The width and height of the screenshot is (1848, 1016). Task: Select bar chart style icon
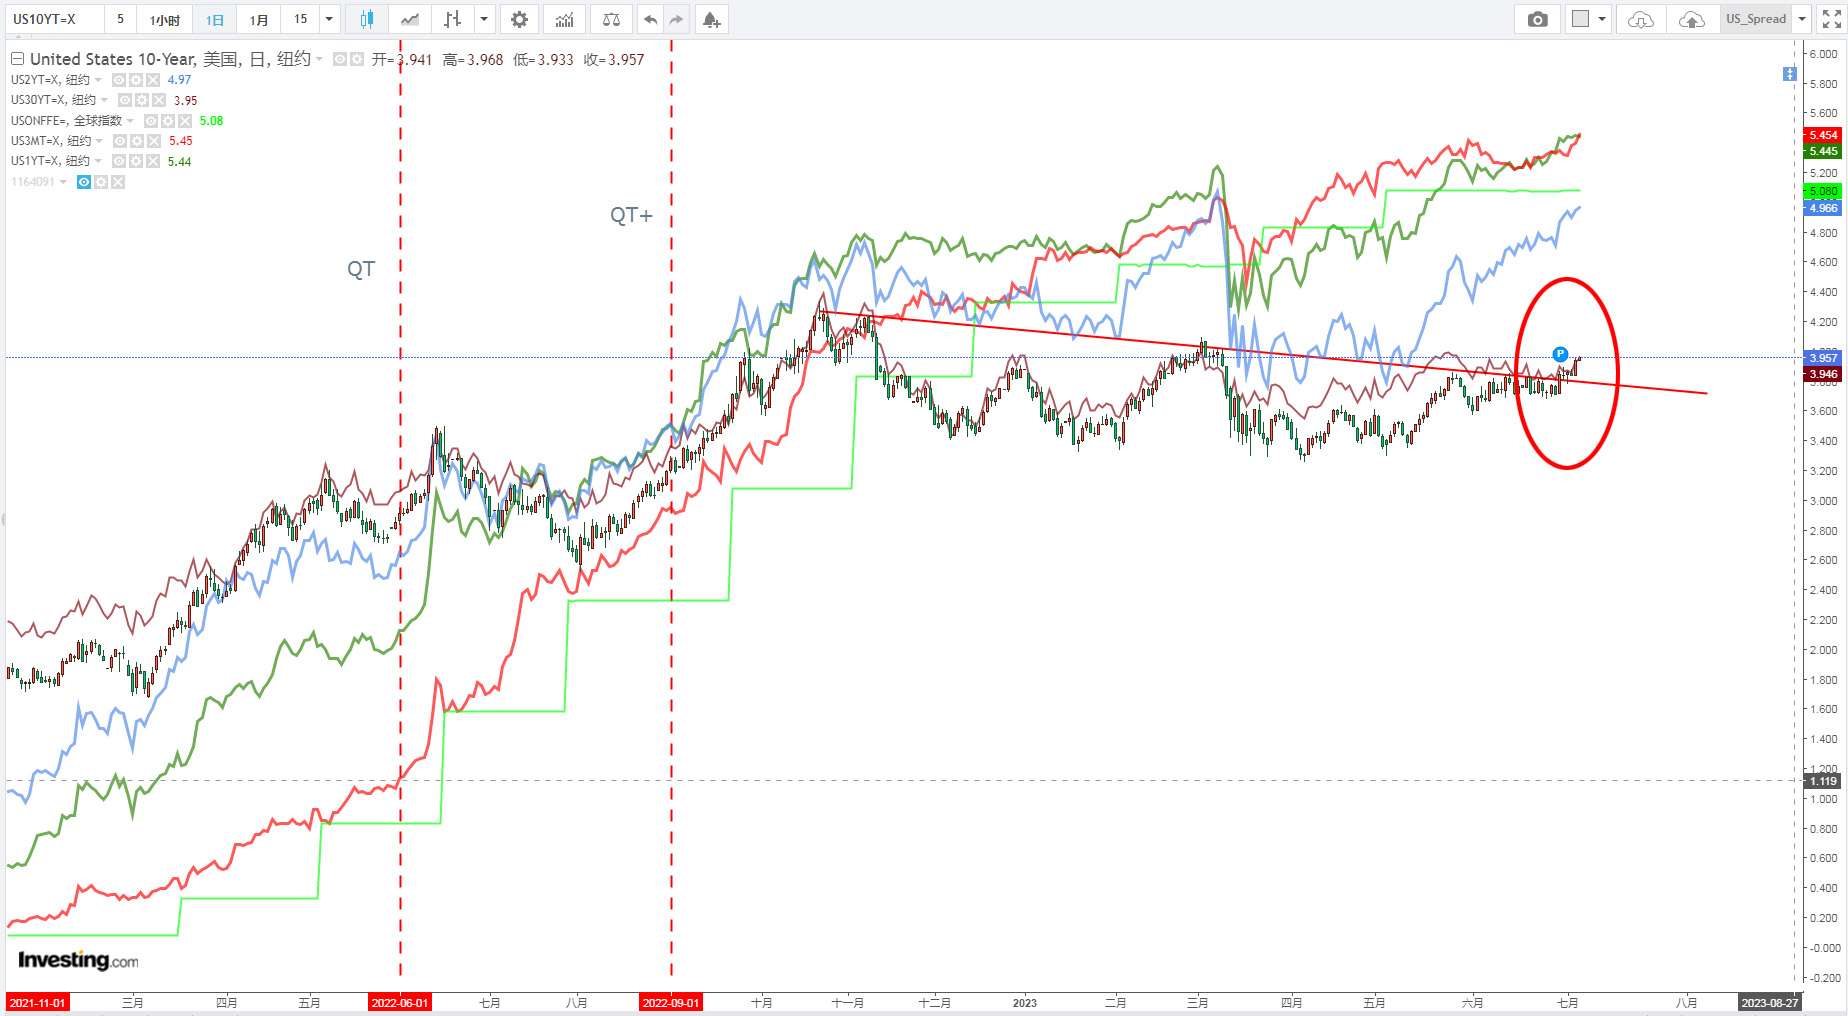[x=453, y=19]
